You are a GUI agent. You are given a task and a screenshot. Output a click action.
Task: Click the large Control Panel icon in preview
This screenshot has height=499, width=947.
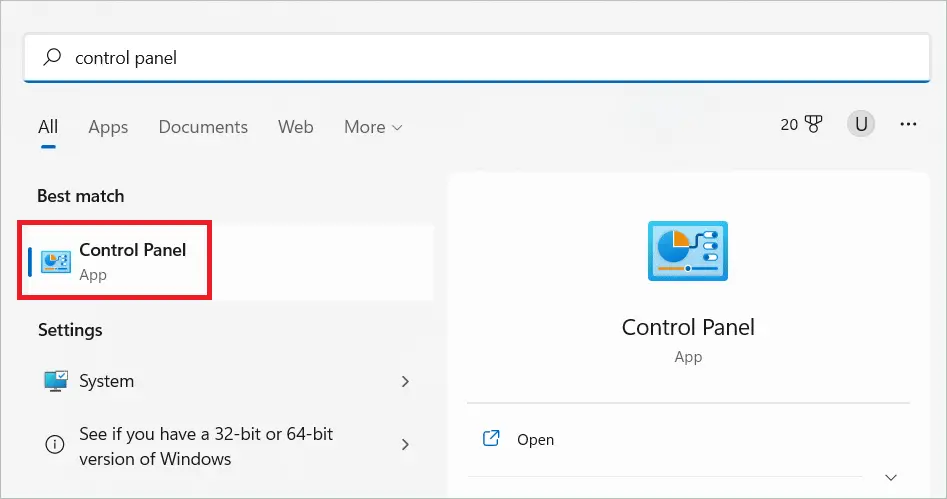pyautogui.click(x=688, y=251)
